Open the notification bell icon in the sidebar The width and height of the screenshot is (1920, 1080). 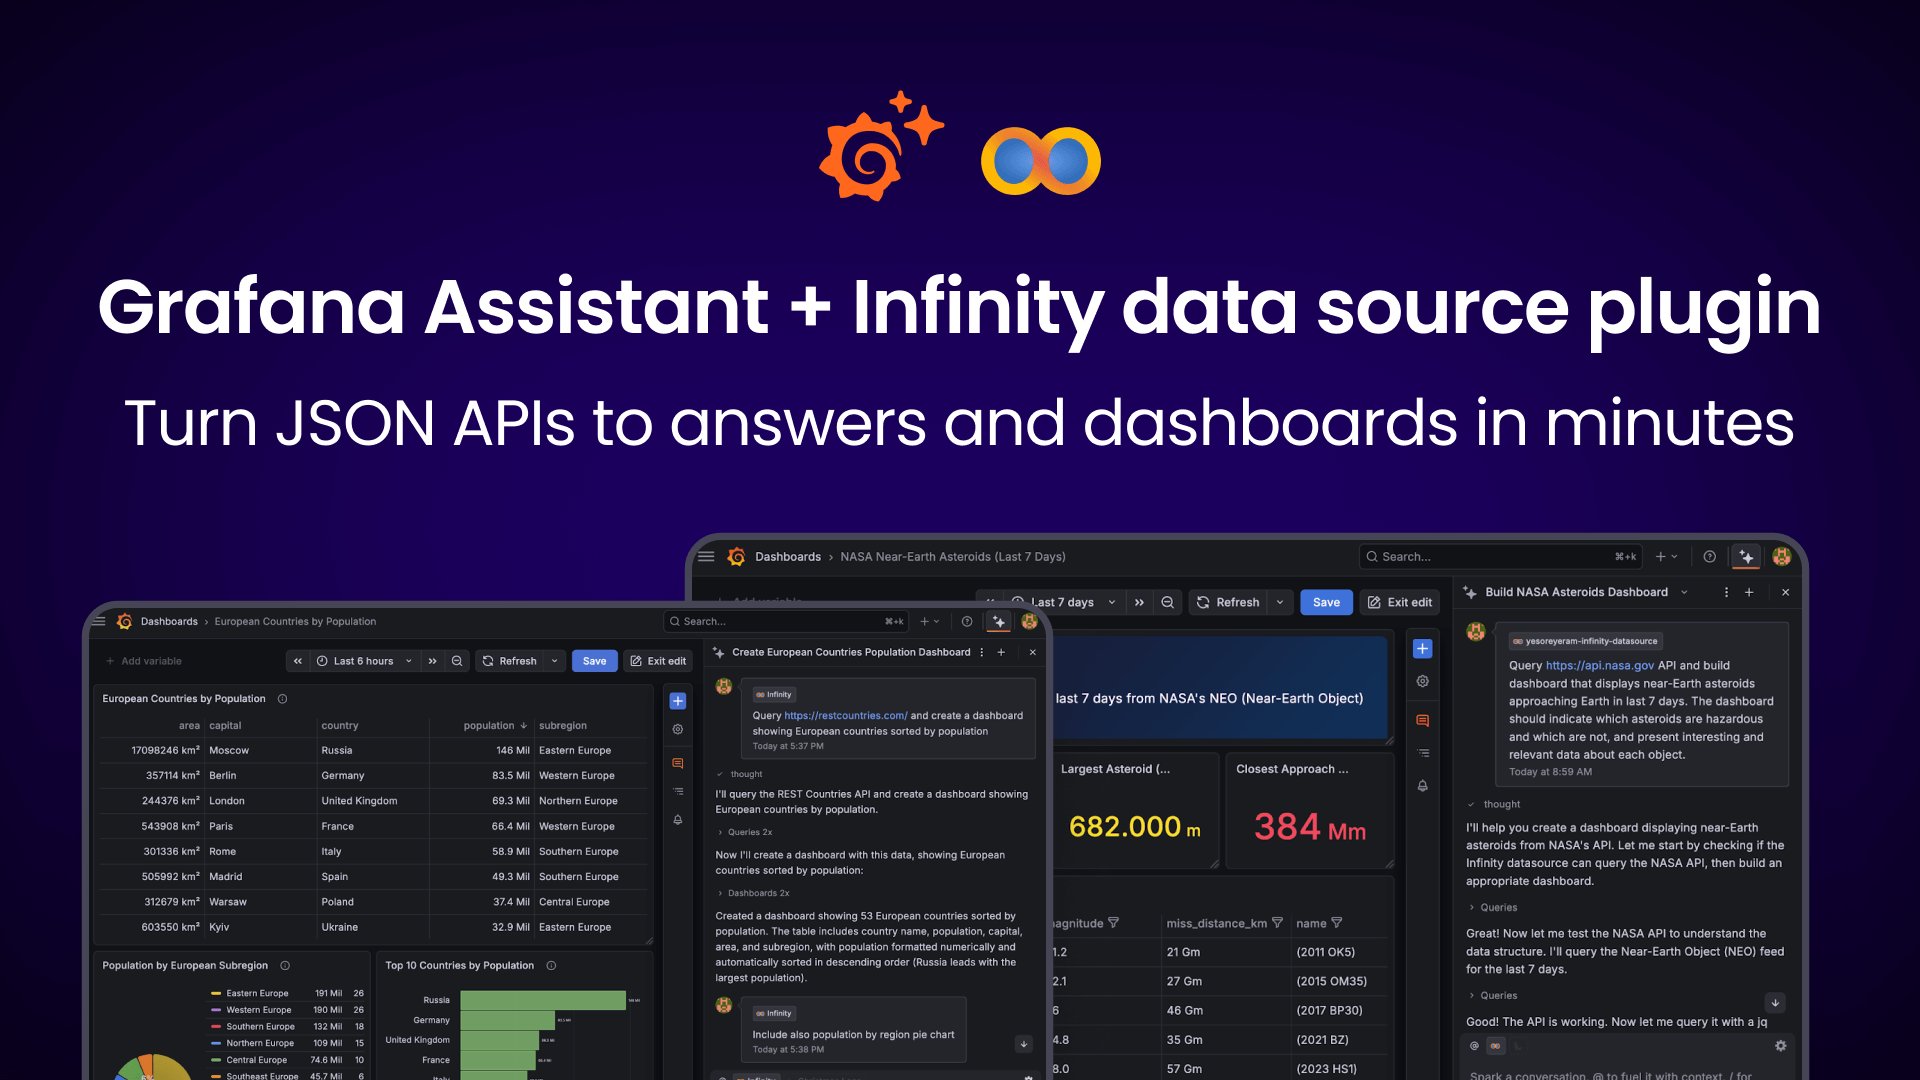pyautogui.click(x=1422, y=786)
